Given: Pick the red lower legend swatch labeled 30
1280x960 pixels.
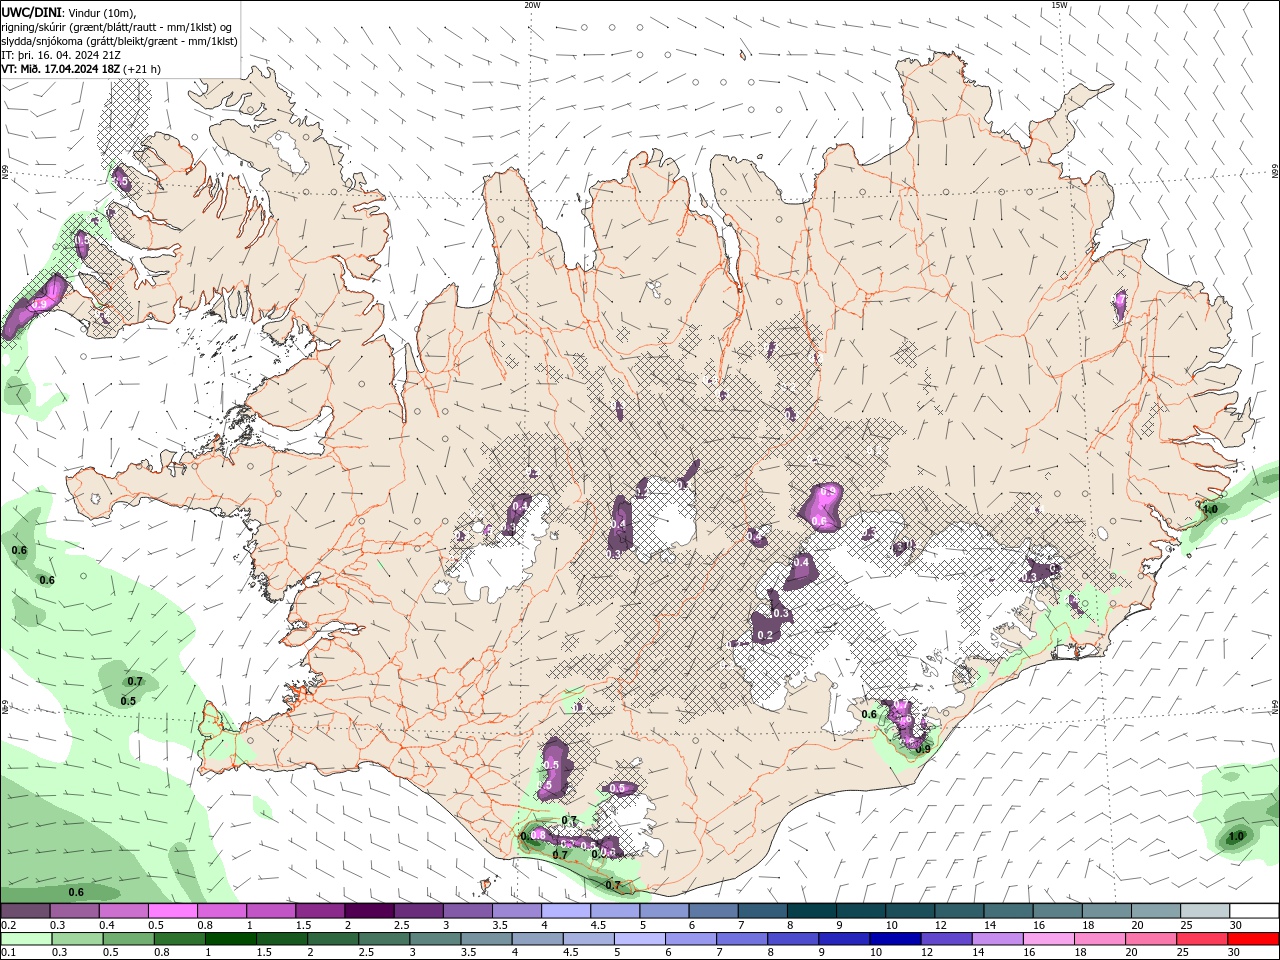Looking at the screenshot, I should coord(1255,939).
